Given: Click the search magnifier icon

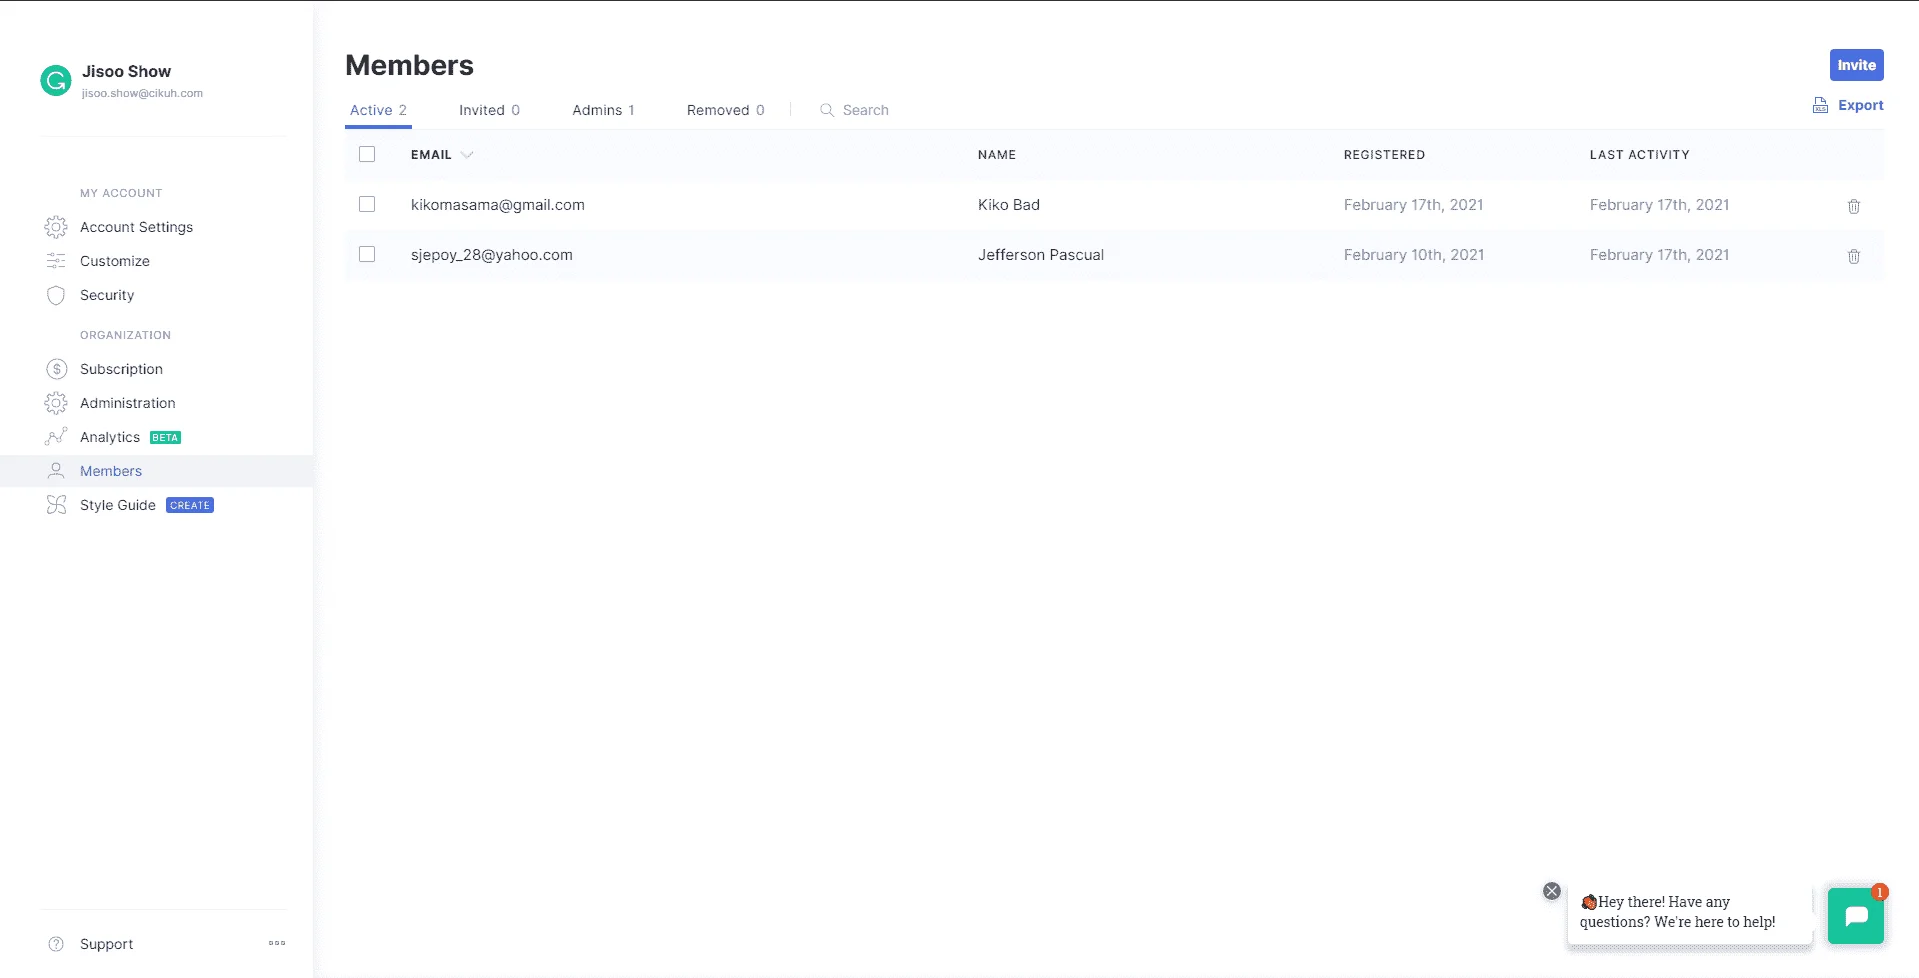Looking at the screenshot, I should tap(827, 110).
